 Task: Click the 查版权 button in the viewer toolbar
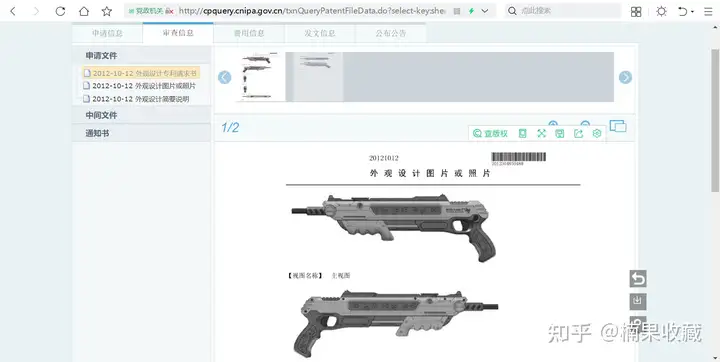(490, 134)
